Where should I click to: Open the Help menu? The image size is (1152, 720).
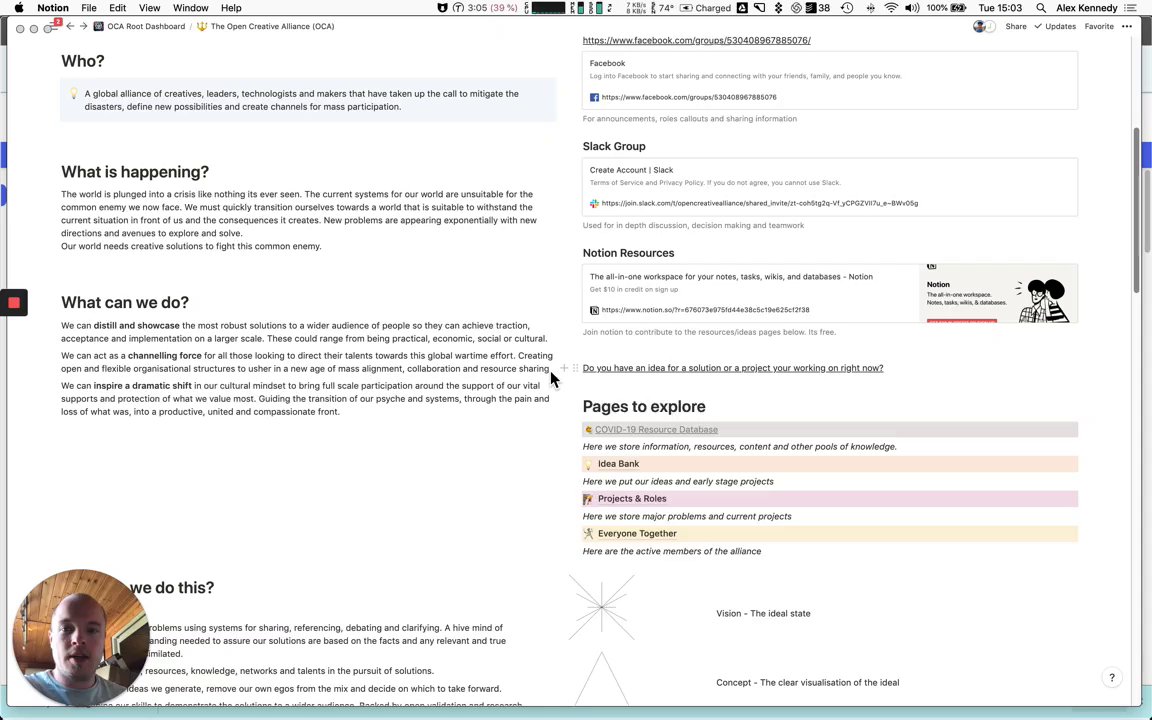(231, 8)
